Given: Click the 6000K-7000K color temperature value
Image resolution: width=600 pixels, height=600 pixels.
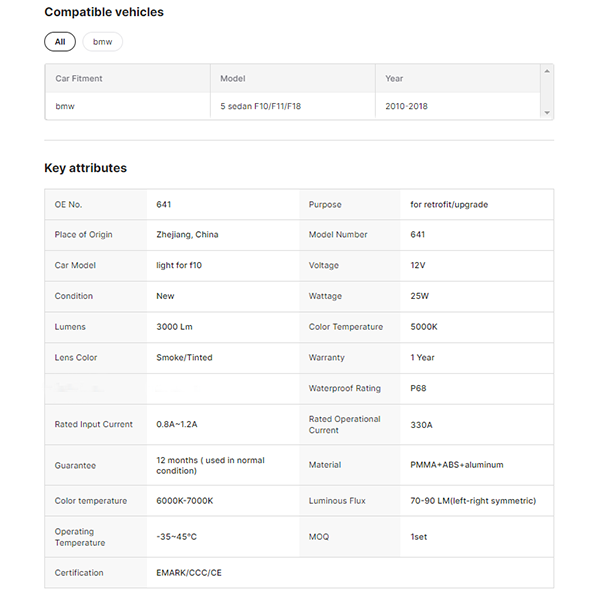Looking at the screenshot, I should 184,501.
